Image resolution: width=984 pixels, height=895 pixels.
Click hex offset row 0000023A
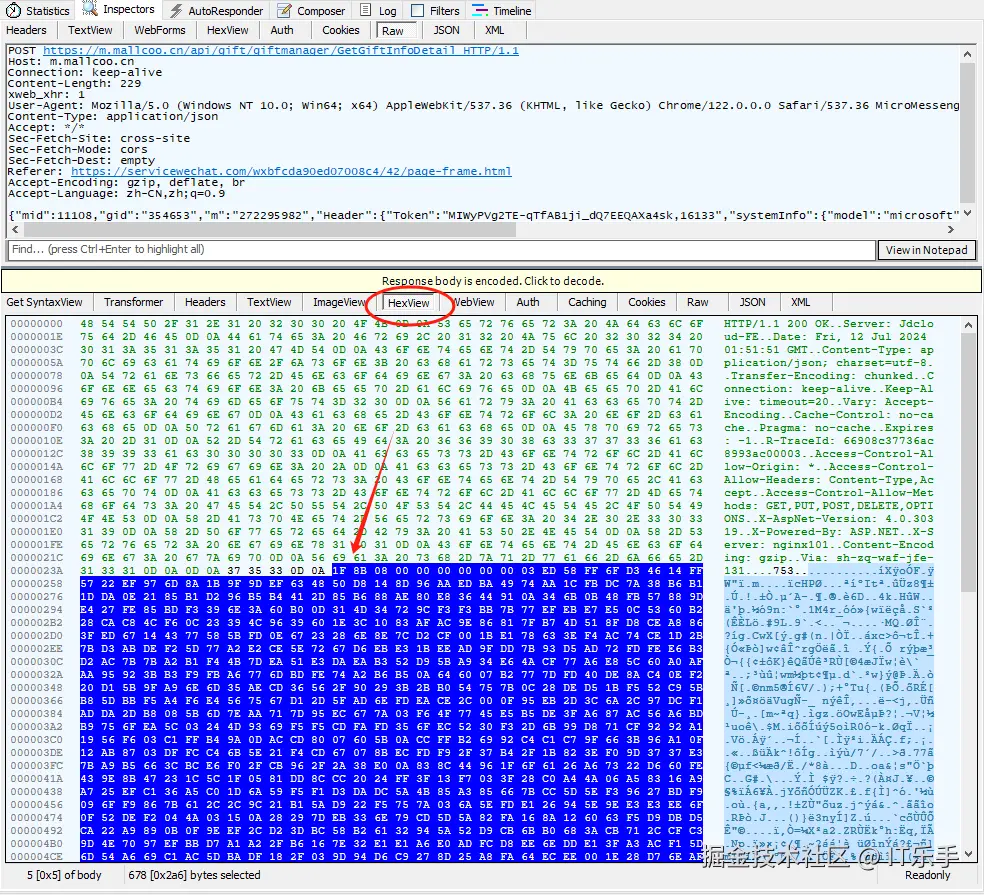(36, 571)
